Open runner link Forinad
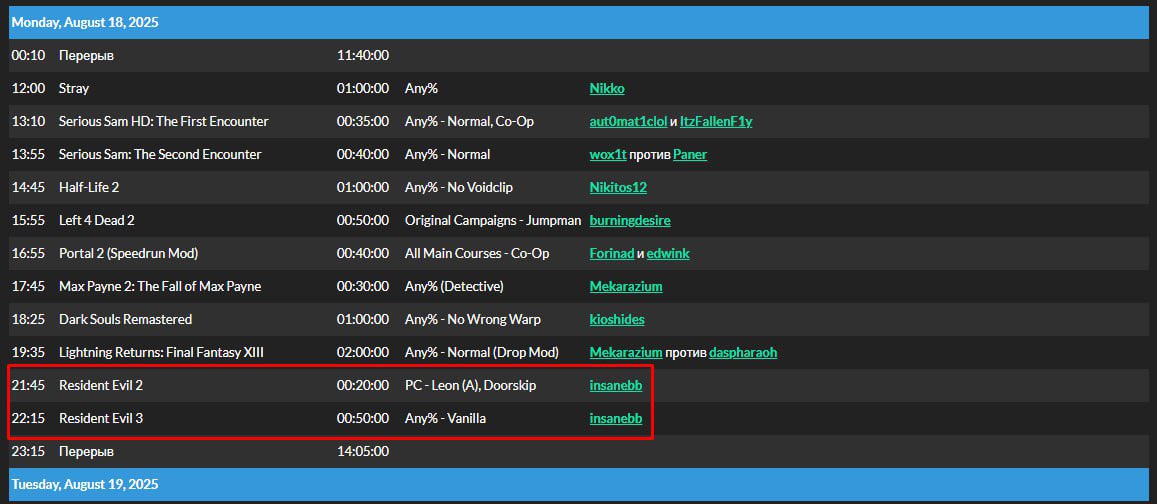 pyautogui.click(x=612, y=254)
